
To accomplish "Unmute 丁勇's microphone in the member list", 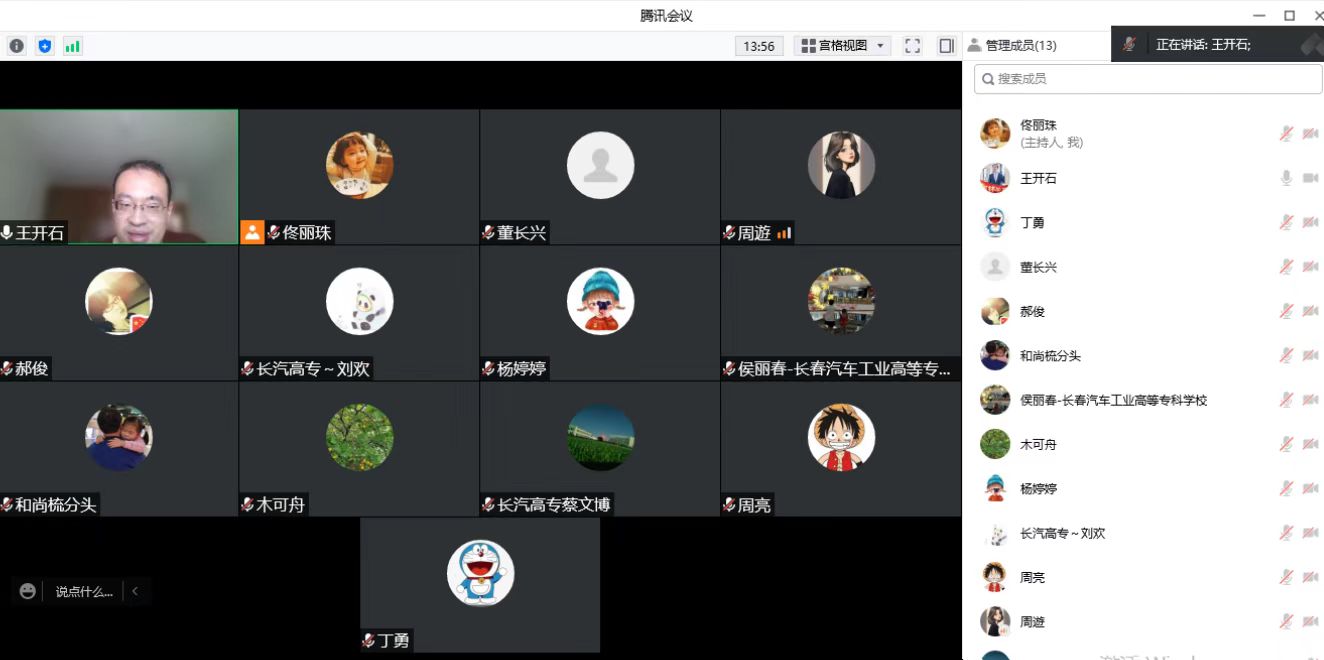I will (1287, 222).
